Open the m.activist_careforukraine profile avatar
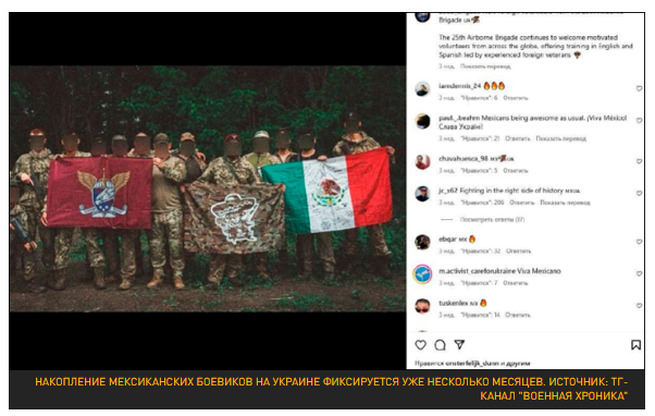The height and width of the screenshot is (416, 655). click(x=422, y=274)
